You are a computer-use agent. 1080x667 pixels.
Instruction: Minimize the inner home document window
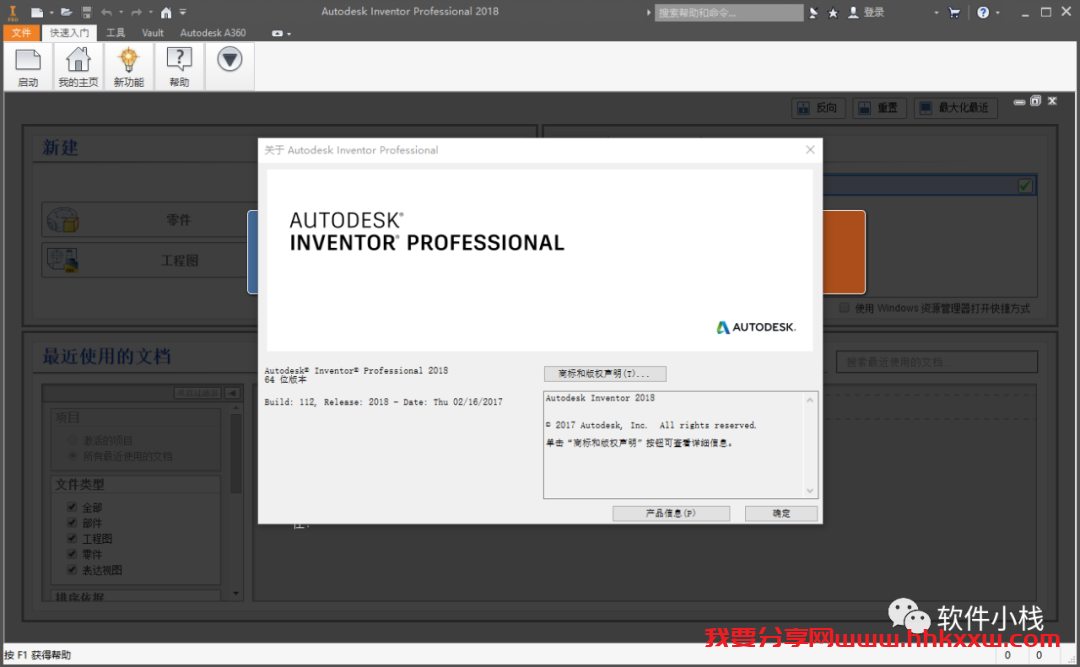click(1019, 102)
